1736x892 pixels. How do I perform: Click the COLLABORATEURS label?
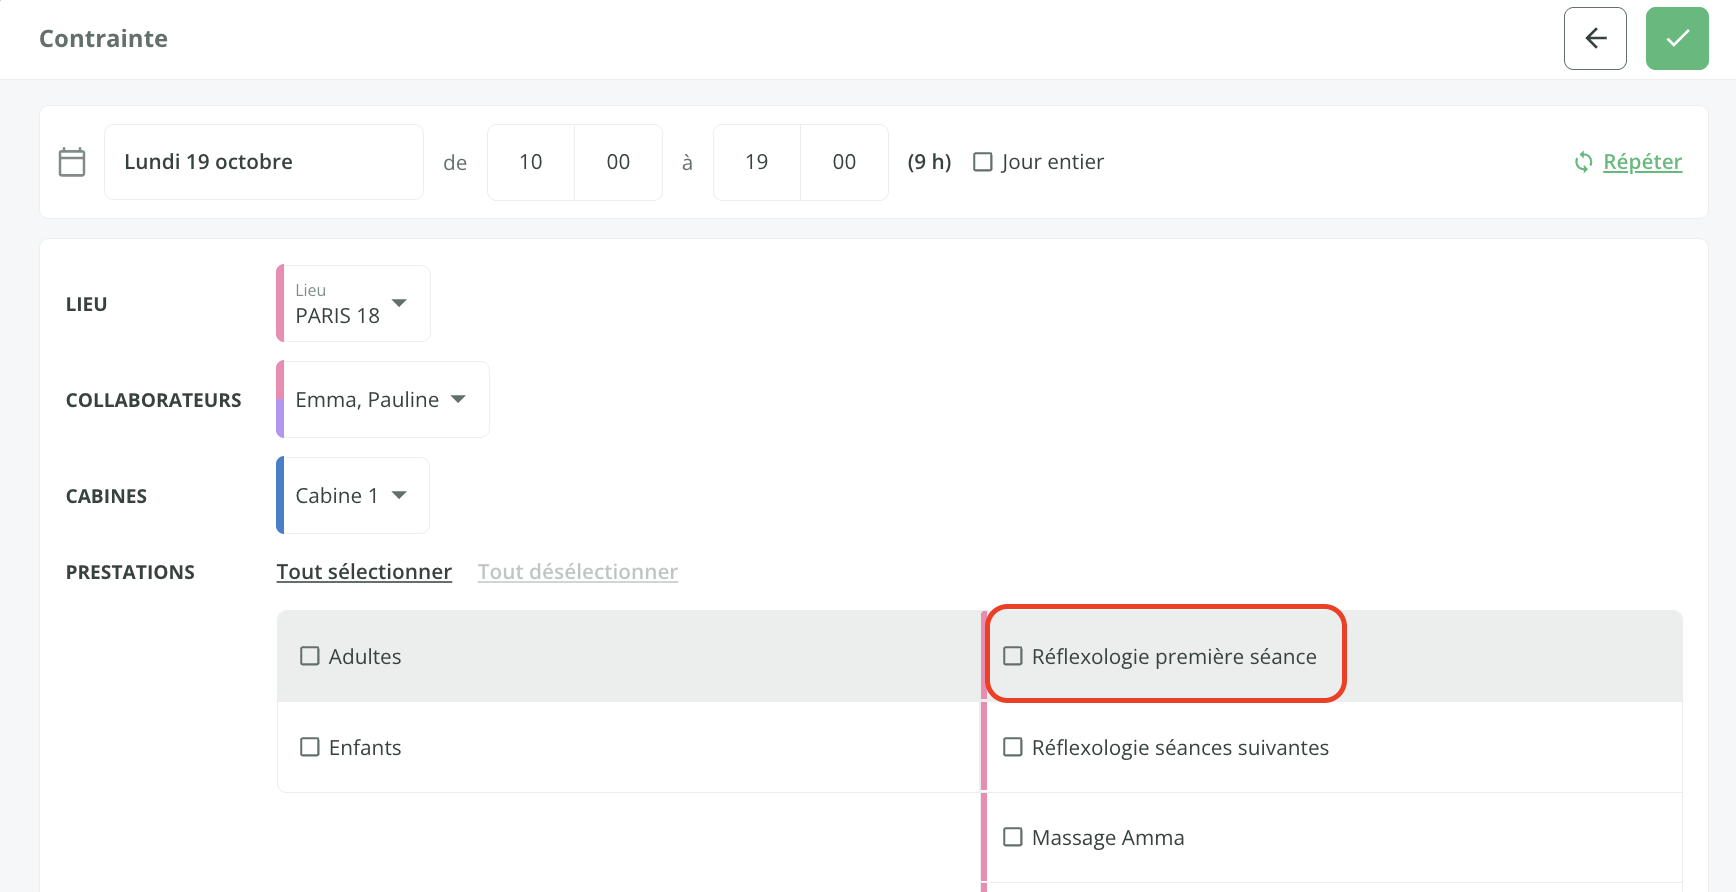[154, 400]
